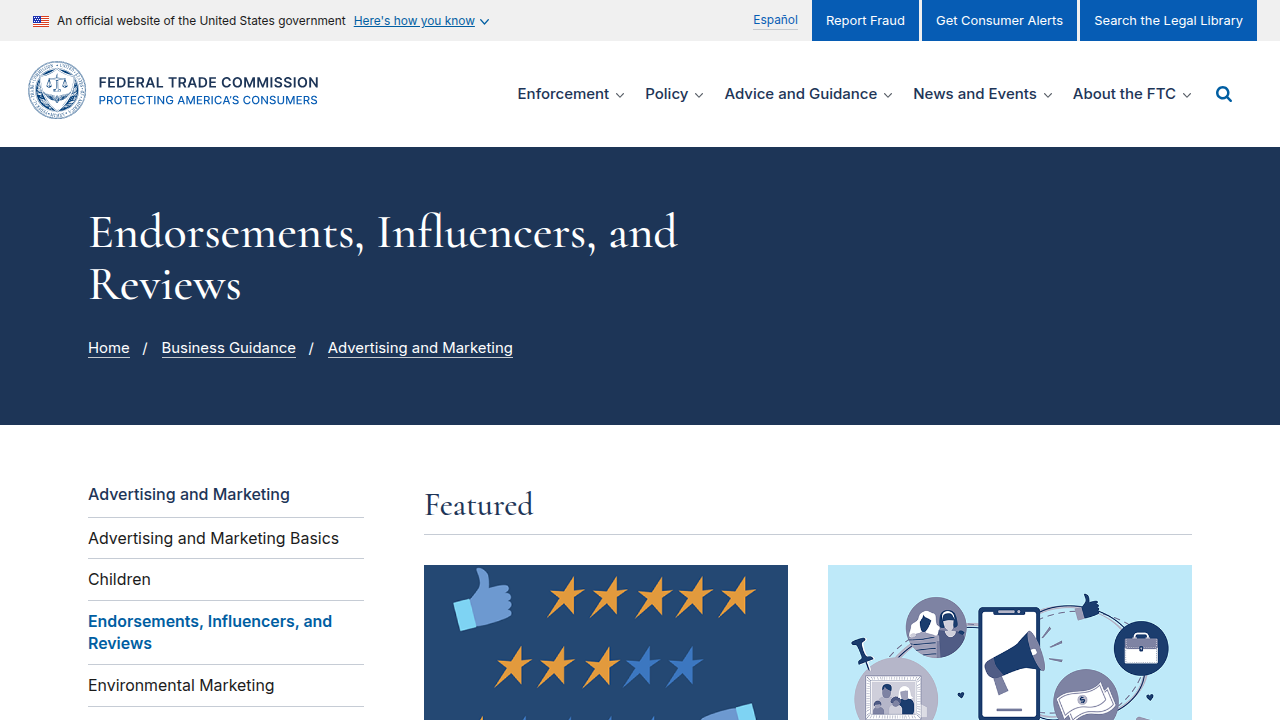Open the megaphone phone featured thumbnail
This screenshot has width=1280, height=720.
[1010, 642]
